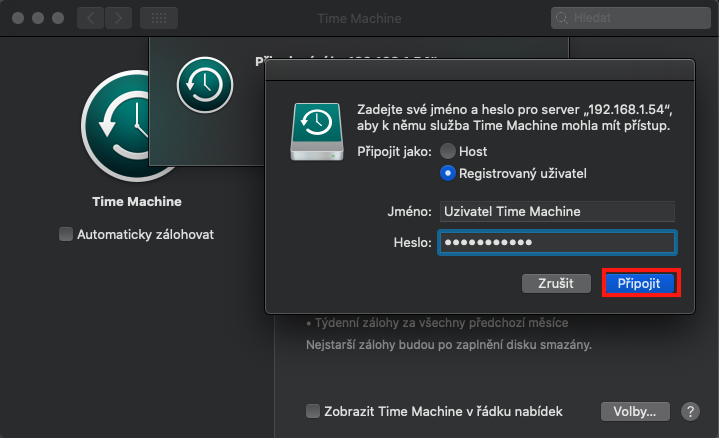This screenshot has height=438, width=719.
Task: Select the Registrovaný uživatel radio option
Action: coord(448,174)
